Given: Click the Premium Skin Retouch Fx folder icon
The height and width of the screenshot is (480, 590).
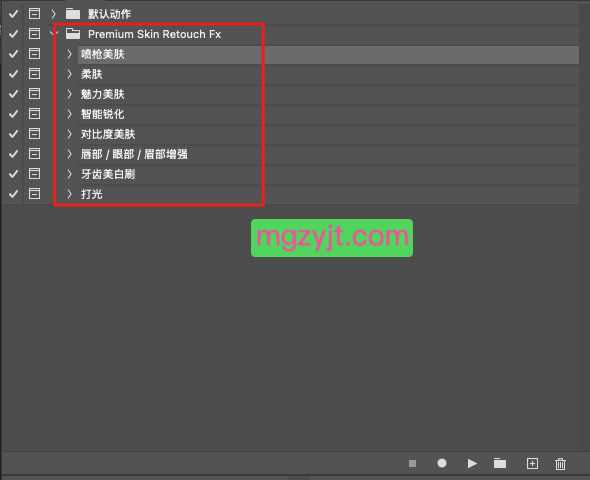Looking at the screenshot, I should click(73, 34).
